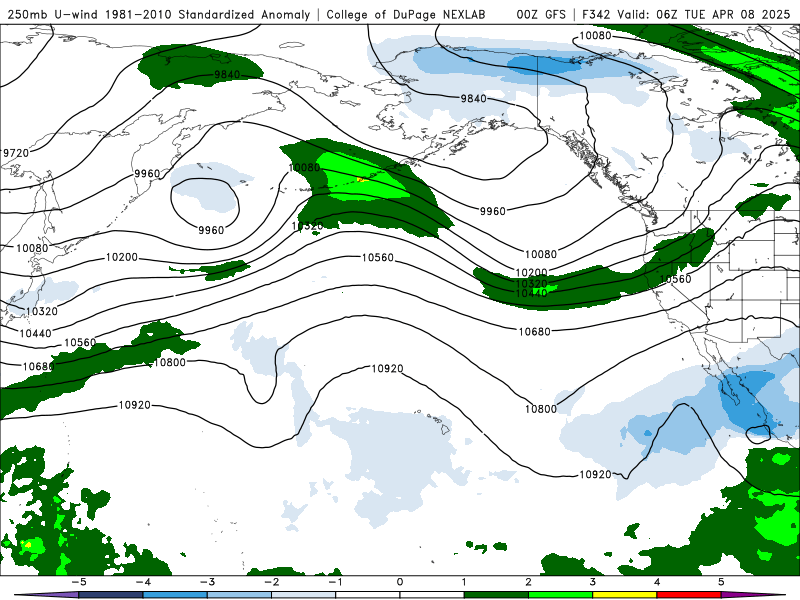Image resolution: width=800 pixels, height=600 pixels.
Task: Click the colorbar tick label '-1'
Action: 335,582
